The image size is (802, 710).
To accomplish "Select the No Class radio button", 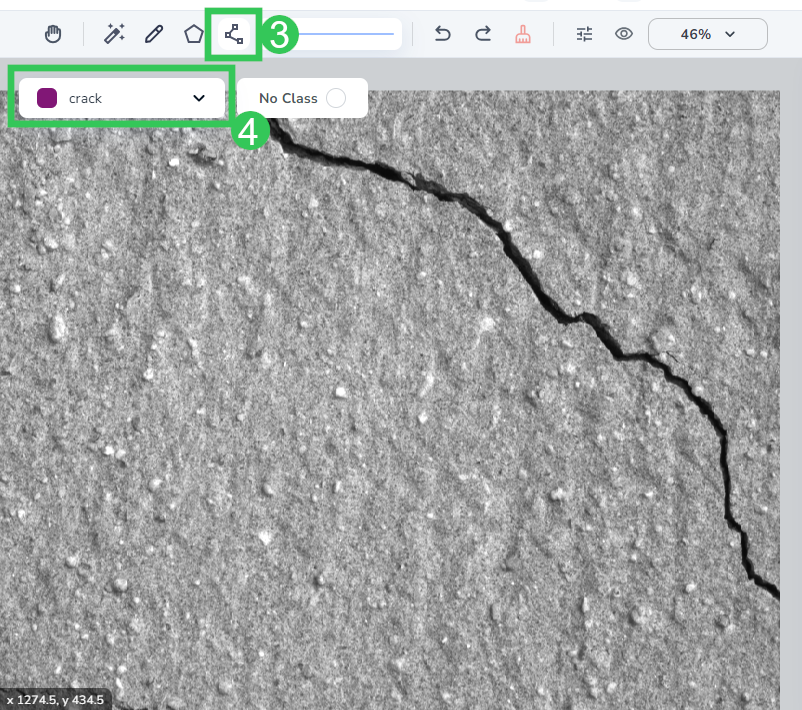I will coord(337,97).
